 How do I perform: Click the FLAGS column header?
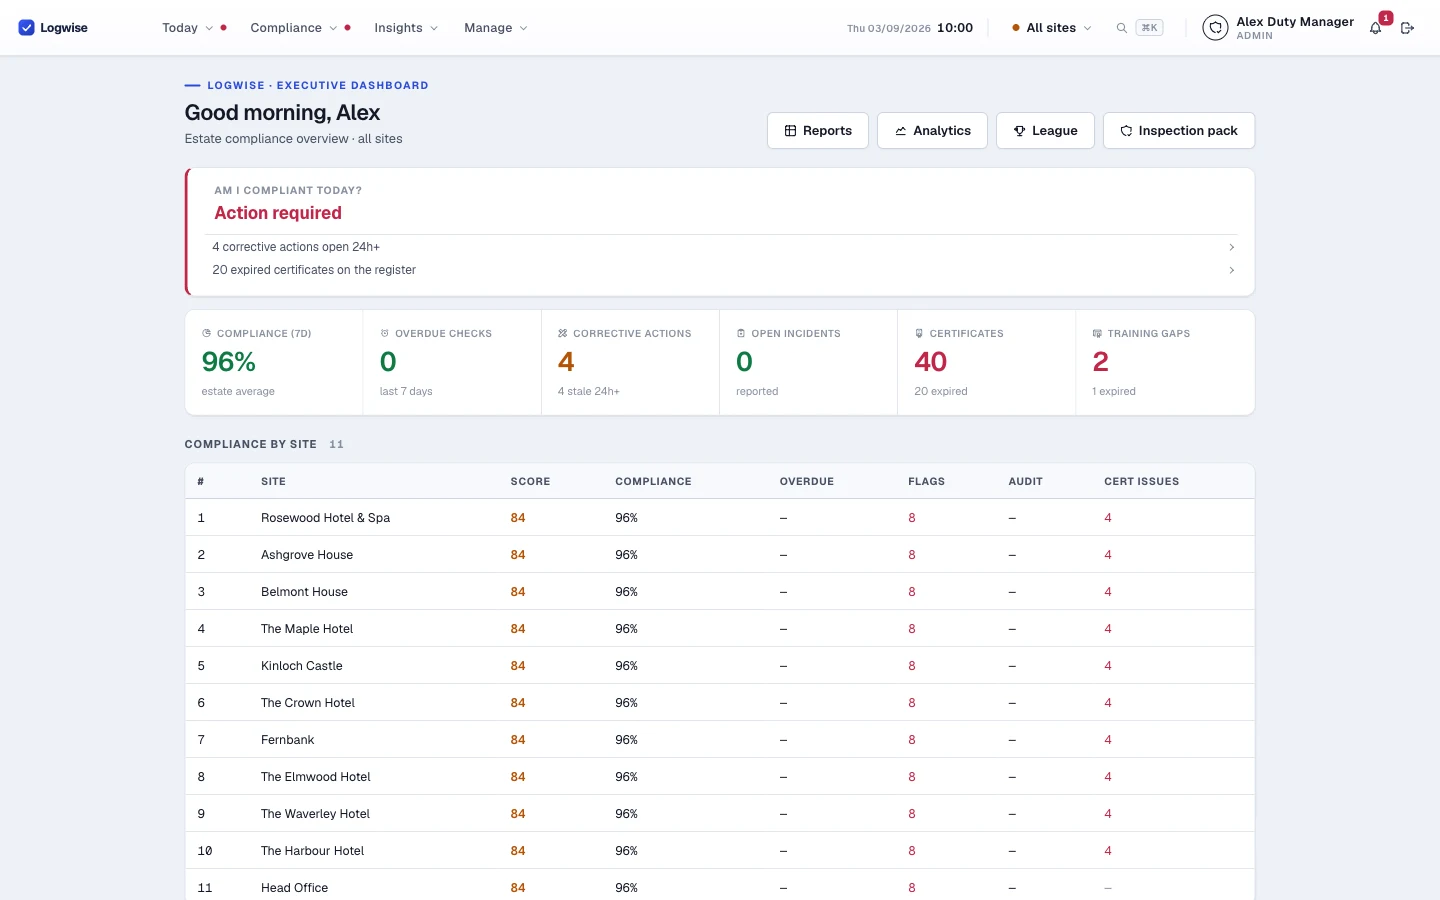[x=926, y=482]
